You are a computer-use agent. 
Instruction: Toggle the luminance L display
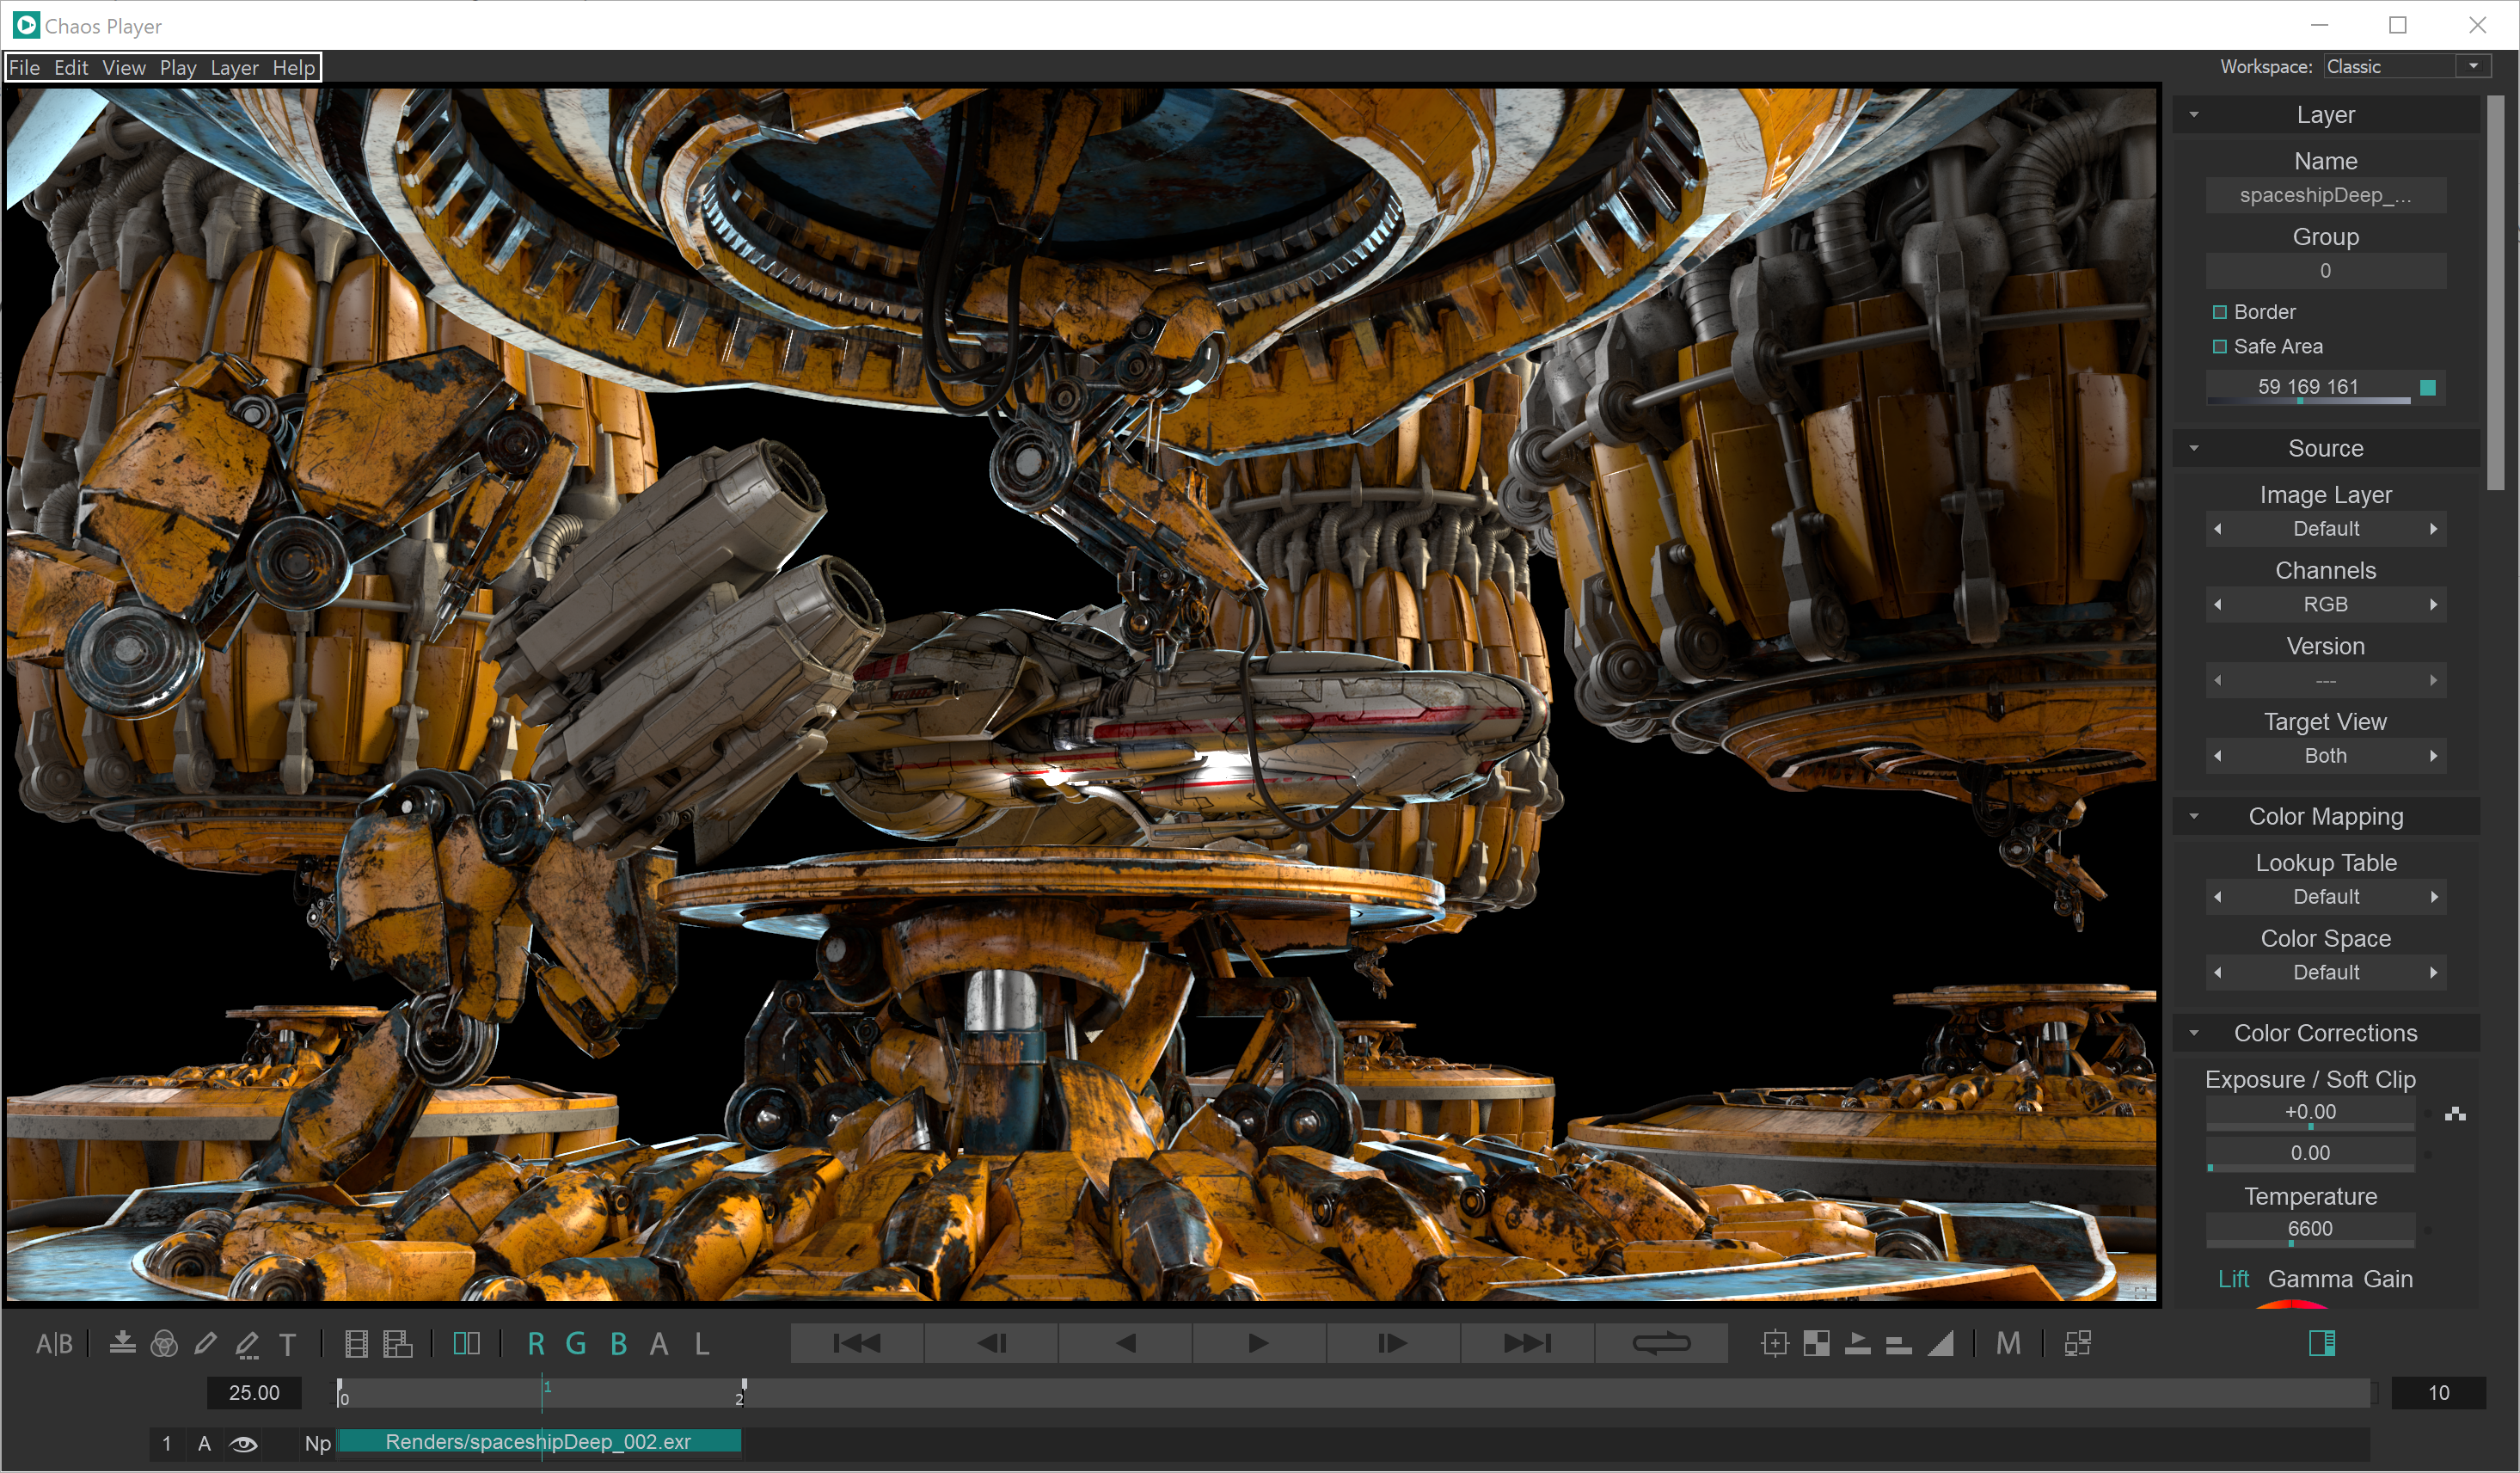pos(702,1344)
